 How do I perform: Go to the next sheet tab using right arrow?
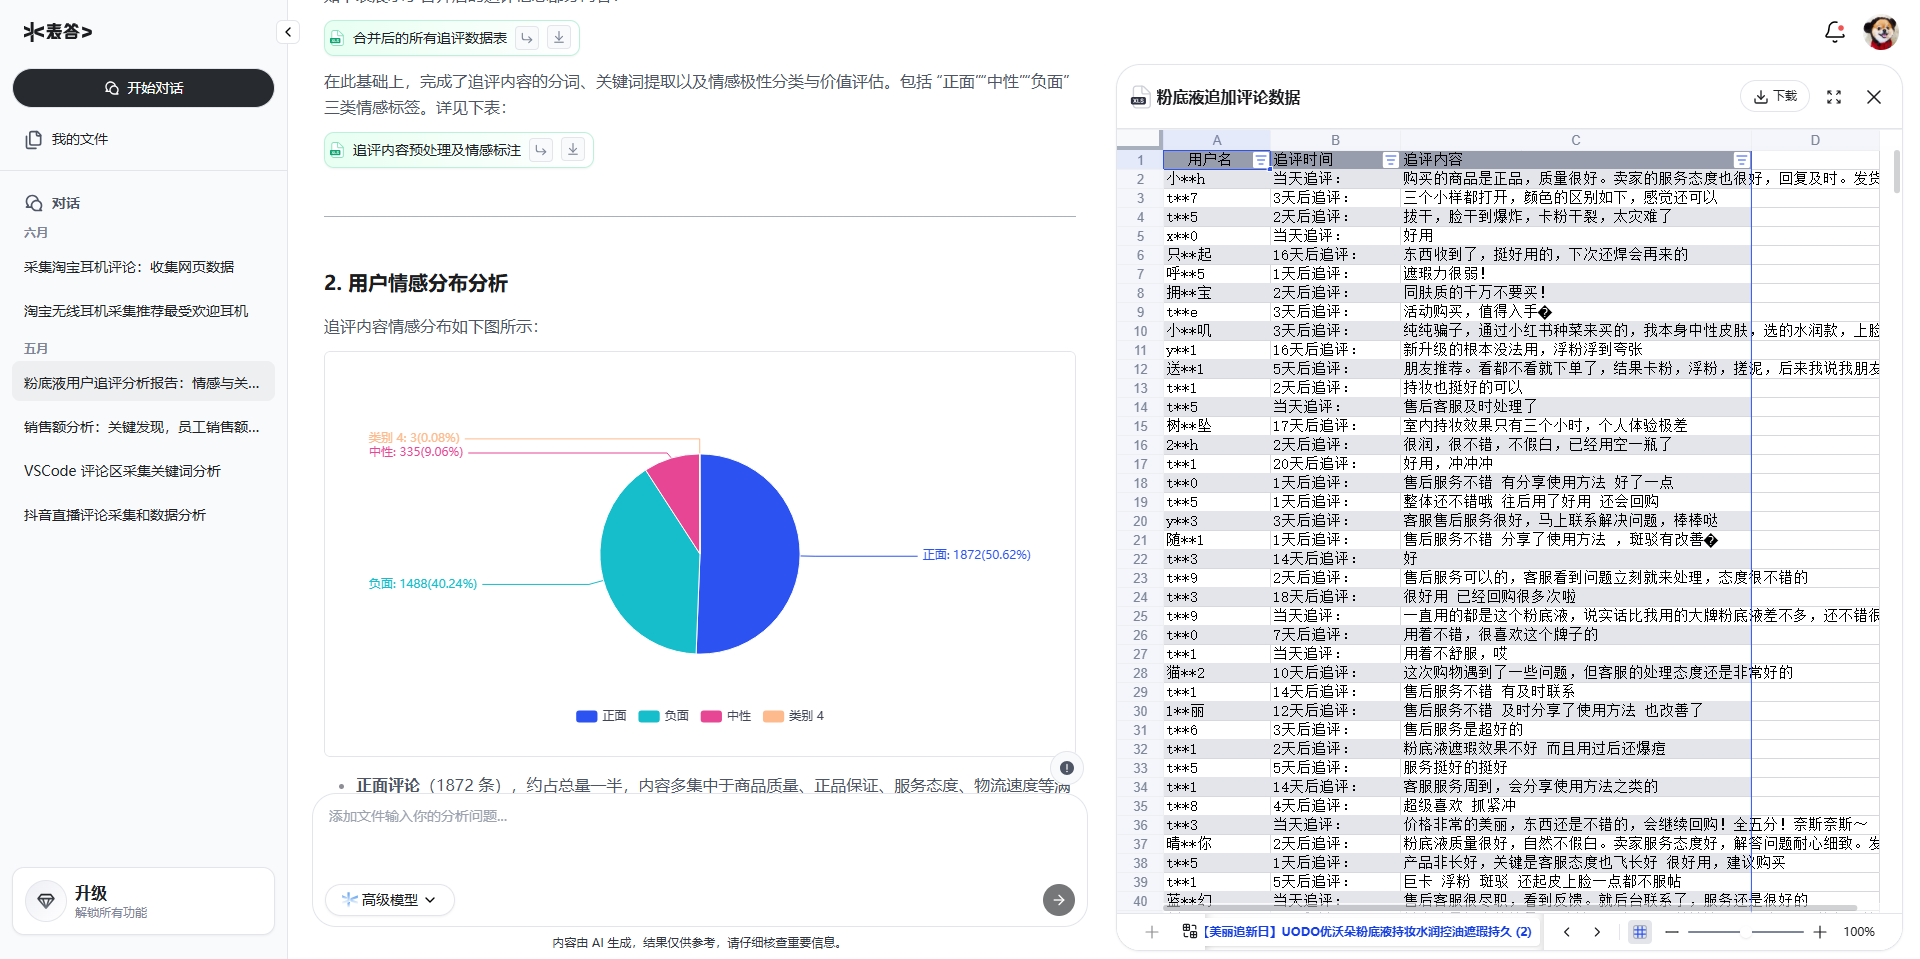pos(1597,932)
